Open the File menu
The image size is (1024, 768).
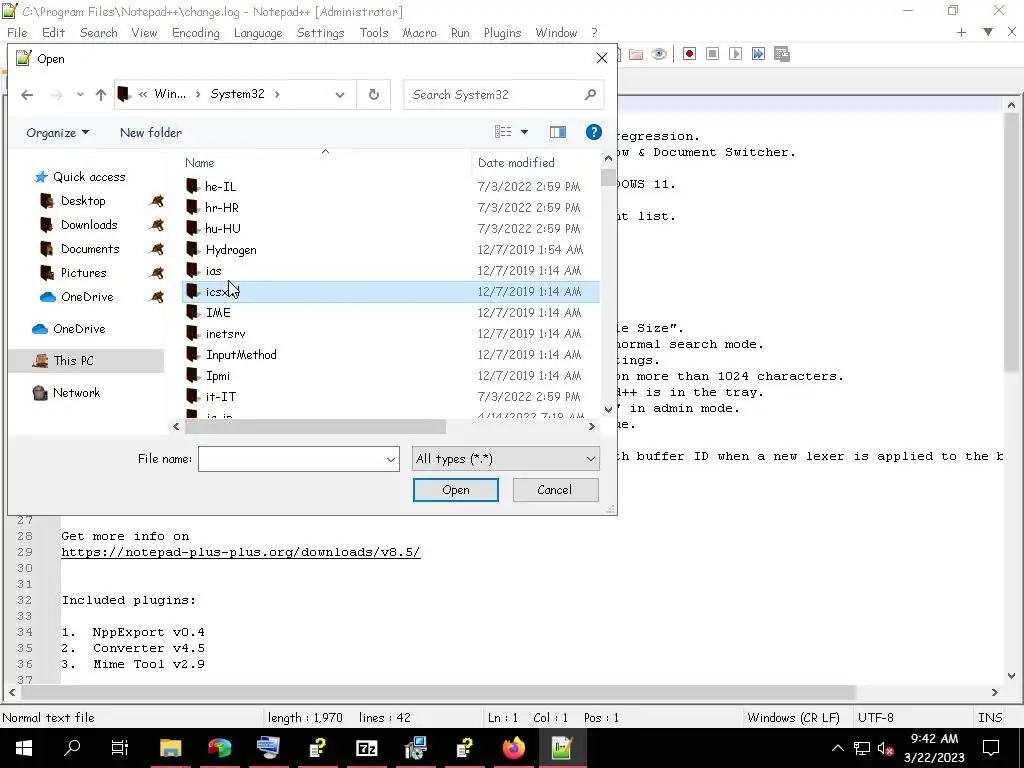point(17,33)
